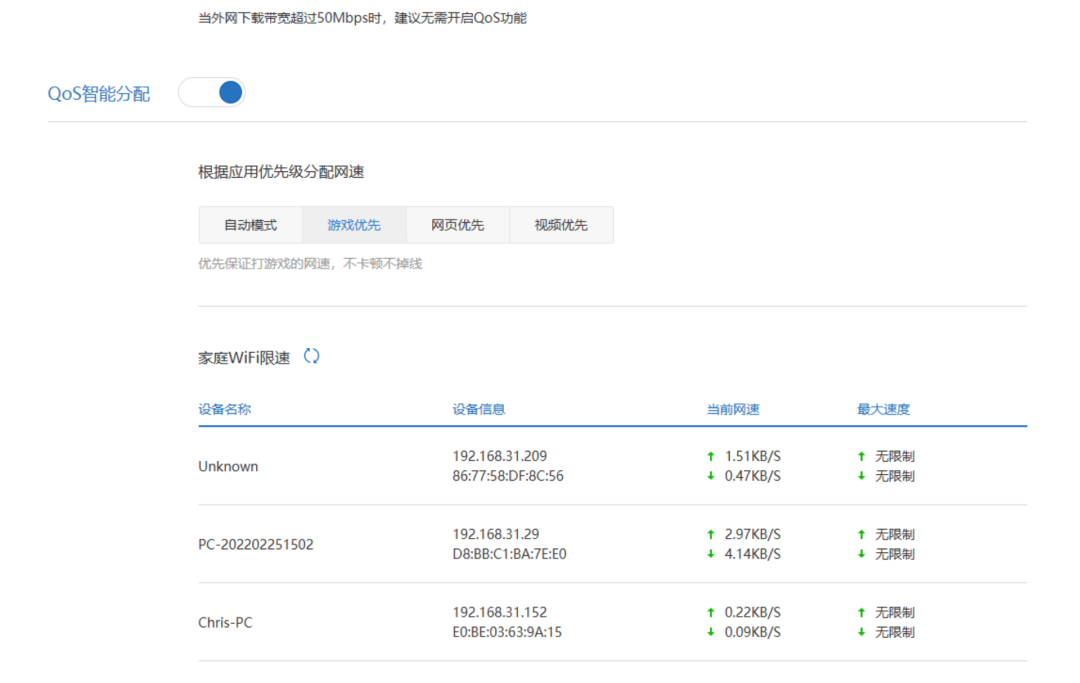This screenshot has height=683, width=1080.
Task: Click MAC address D8:BB:C1:BA:7E:E0
Action: [509, 554]
